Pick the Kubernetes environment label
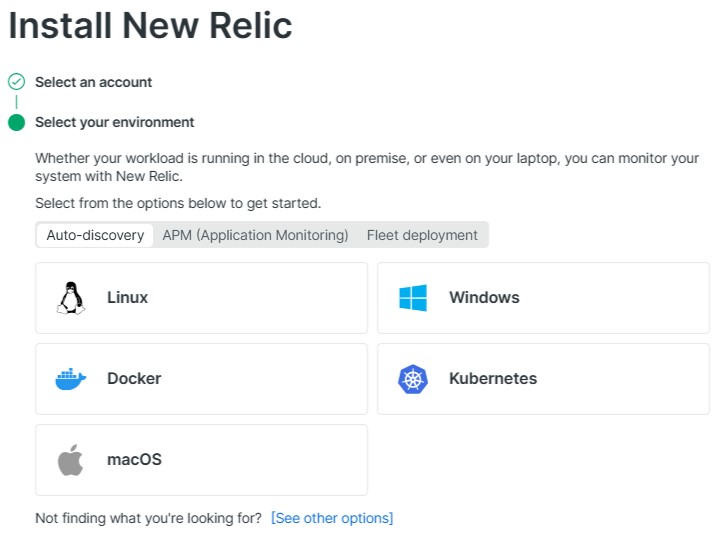Image resolution: width=723 pixels, height=547 pixels. click(493, 379)
